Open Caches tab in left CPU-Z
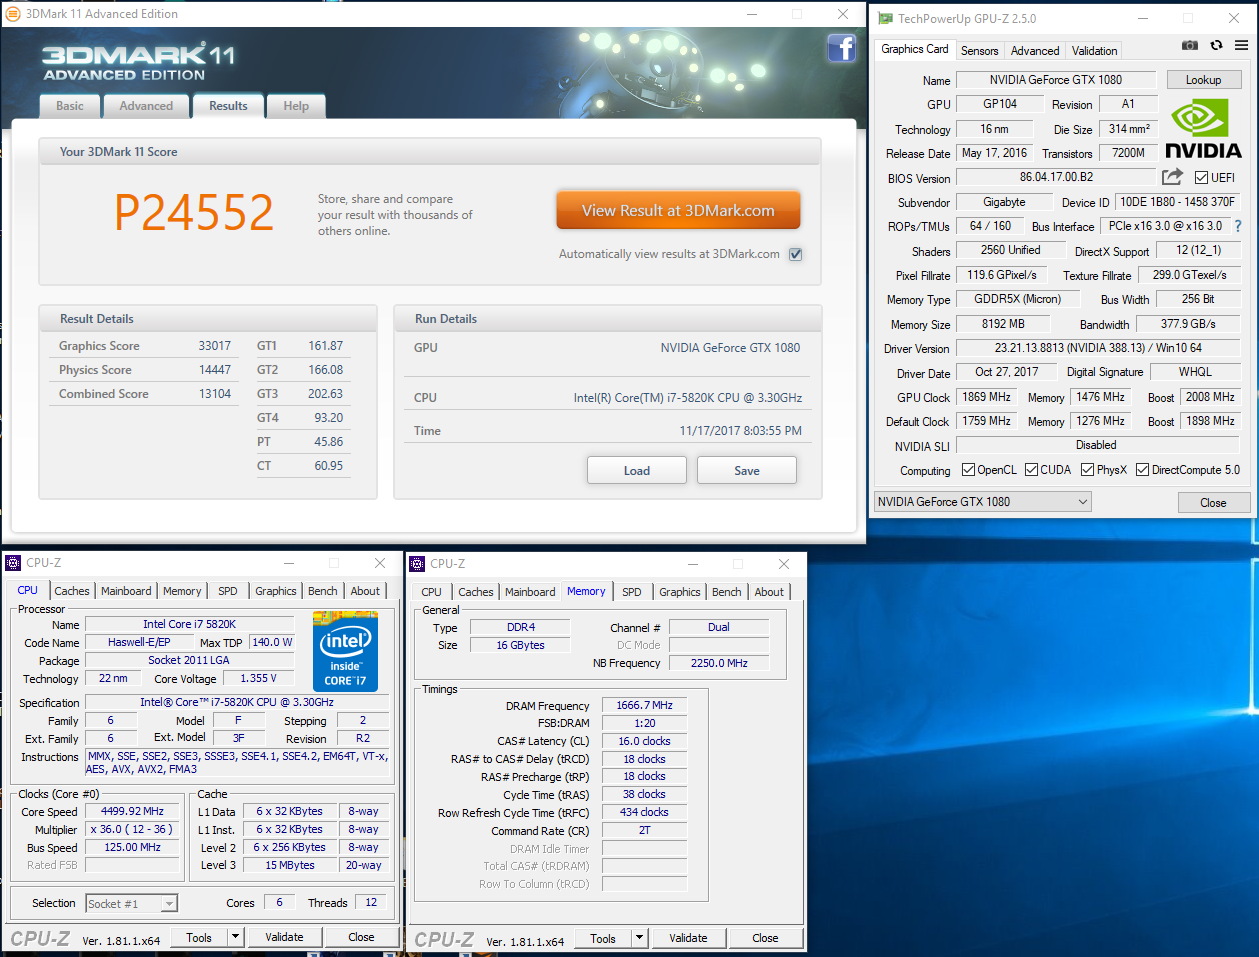Image resolution: width=1259 pixels, height=957 pixels. point(72,591)
